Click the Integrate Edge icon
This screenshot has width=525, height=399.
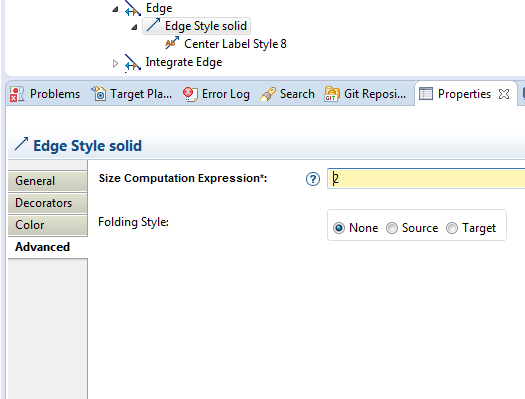click(133, 62)
